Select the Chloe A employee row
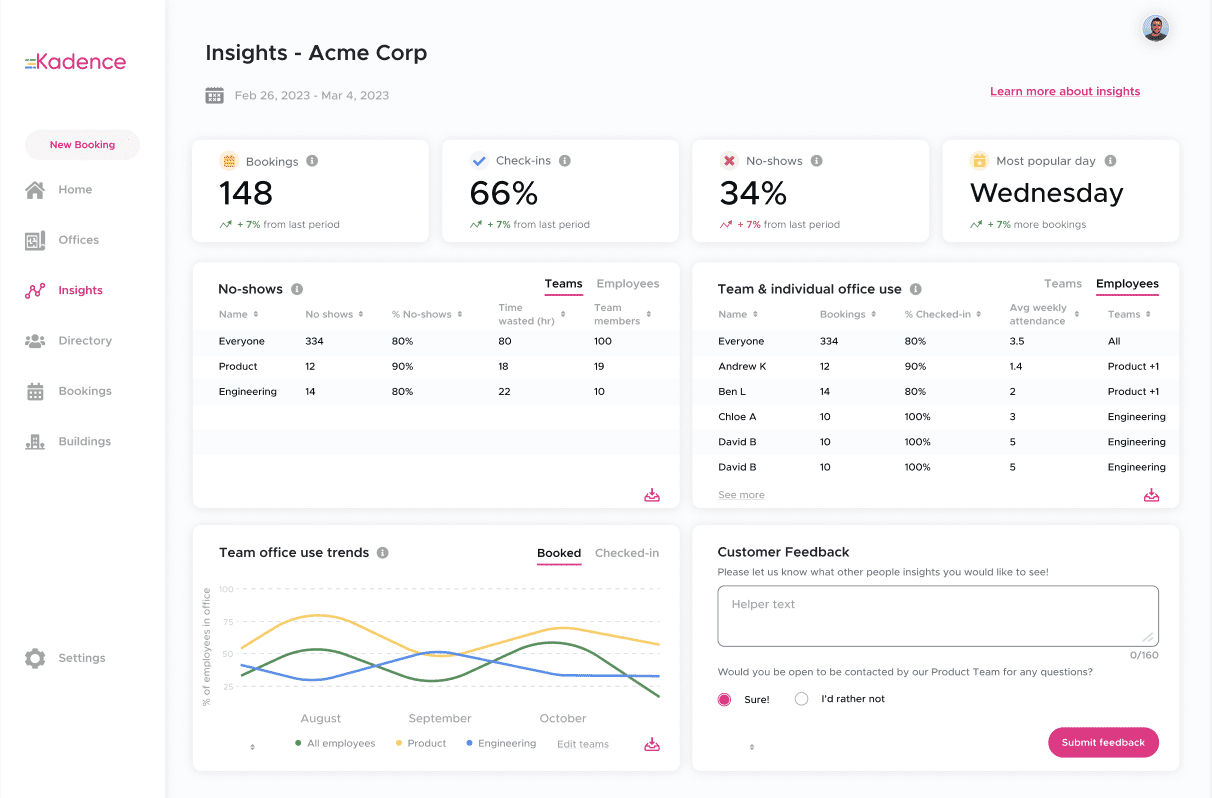1212x798 pixels. click(x=935, y=417)
